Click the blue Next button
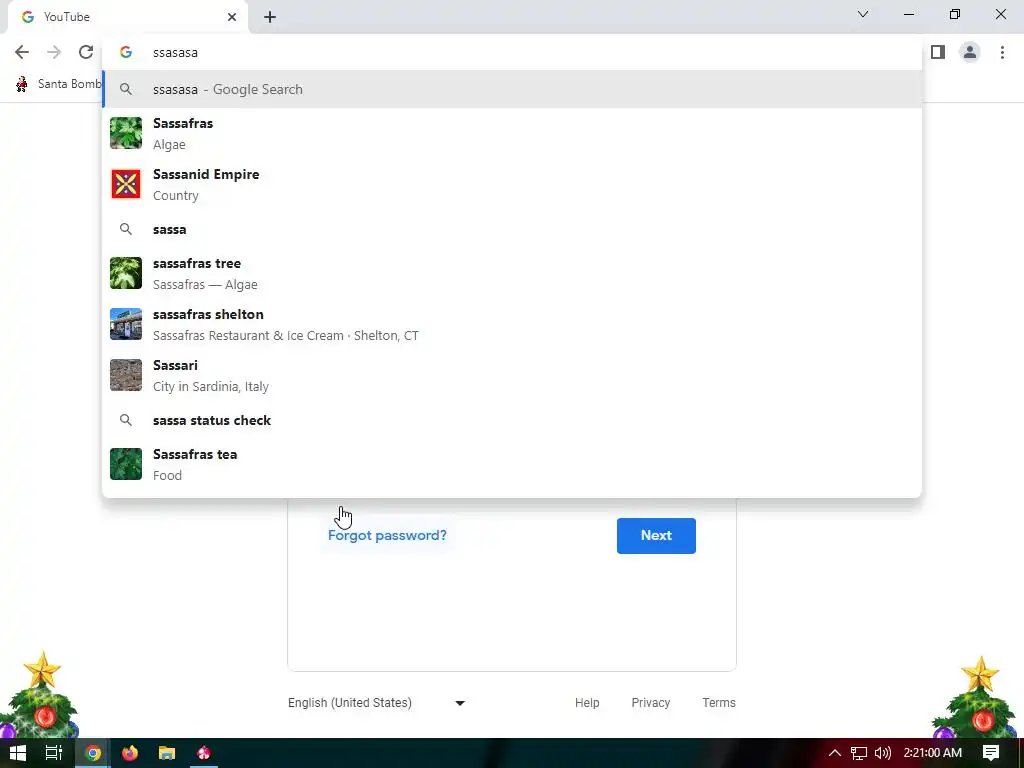Screen dimensions: 1024x768 (x=656, y=536)
